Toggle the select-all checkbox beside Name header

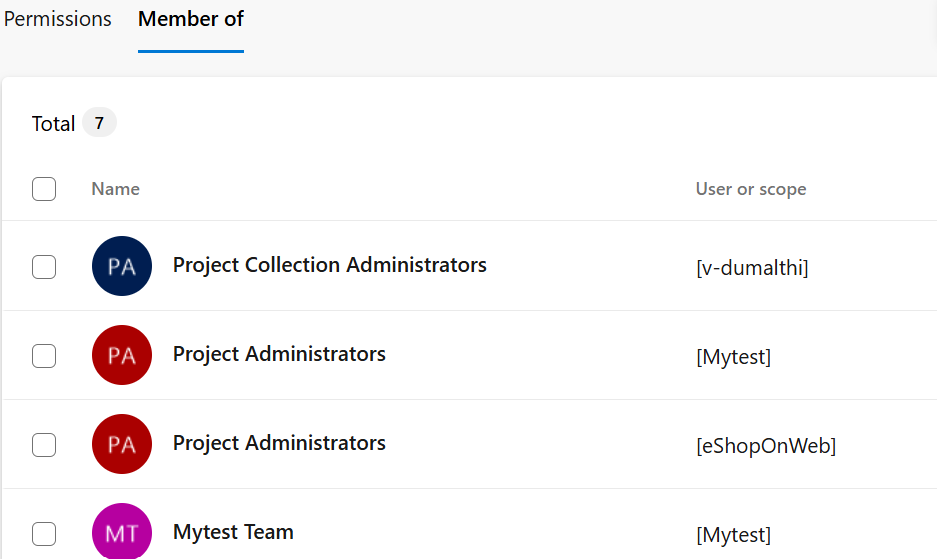tap(44, 189)
